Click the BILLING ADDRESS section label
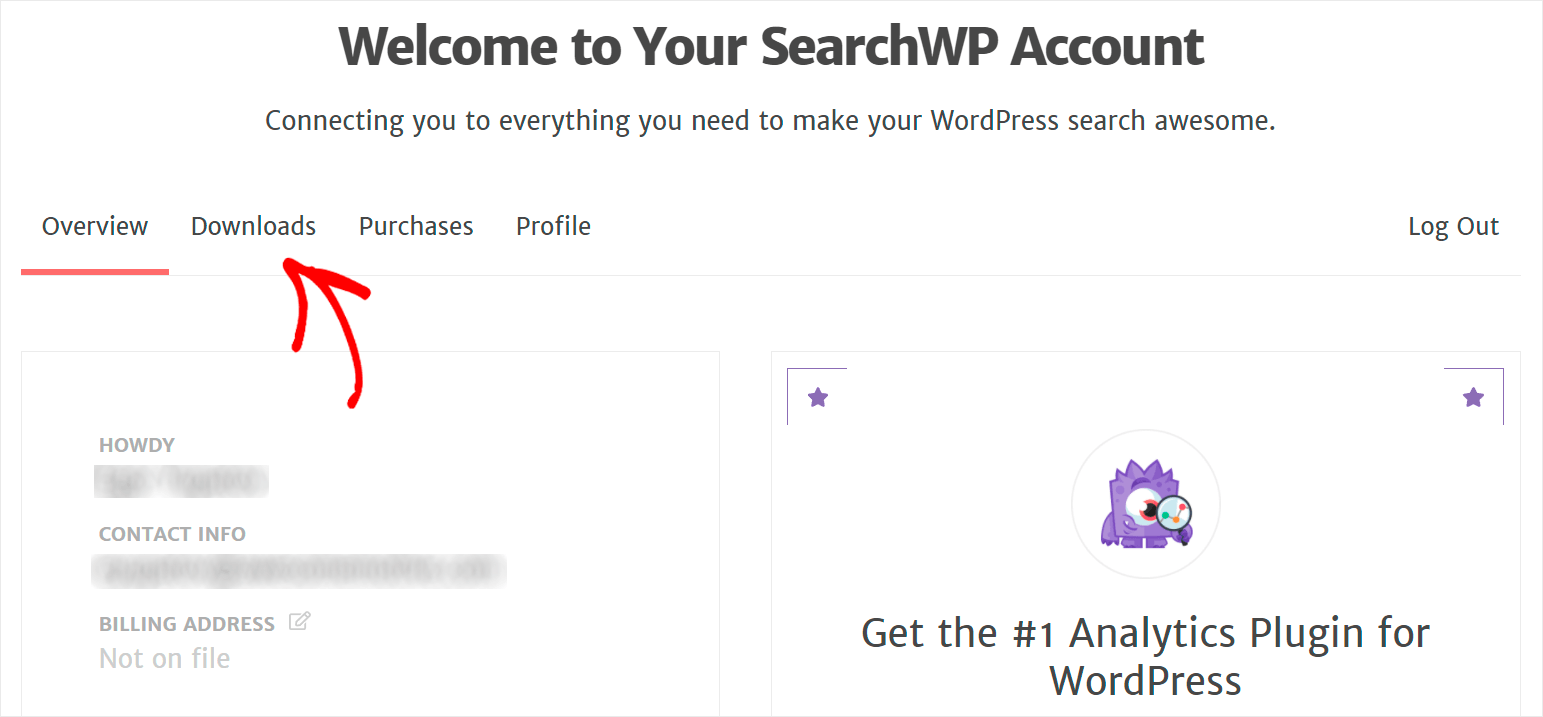Viewport: 1543px width, 717px height. [187, 623]
